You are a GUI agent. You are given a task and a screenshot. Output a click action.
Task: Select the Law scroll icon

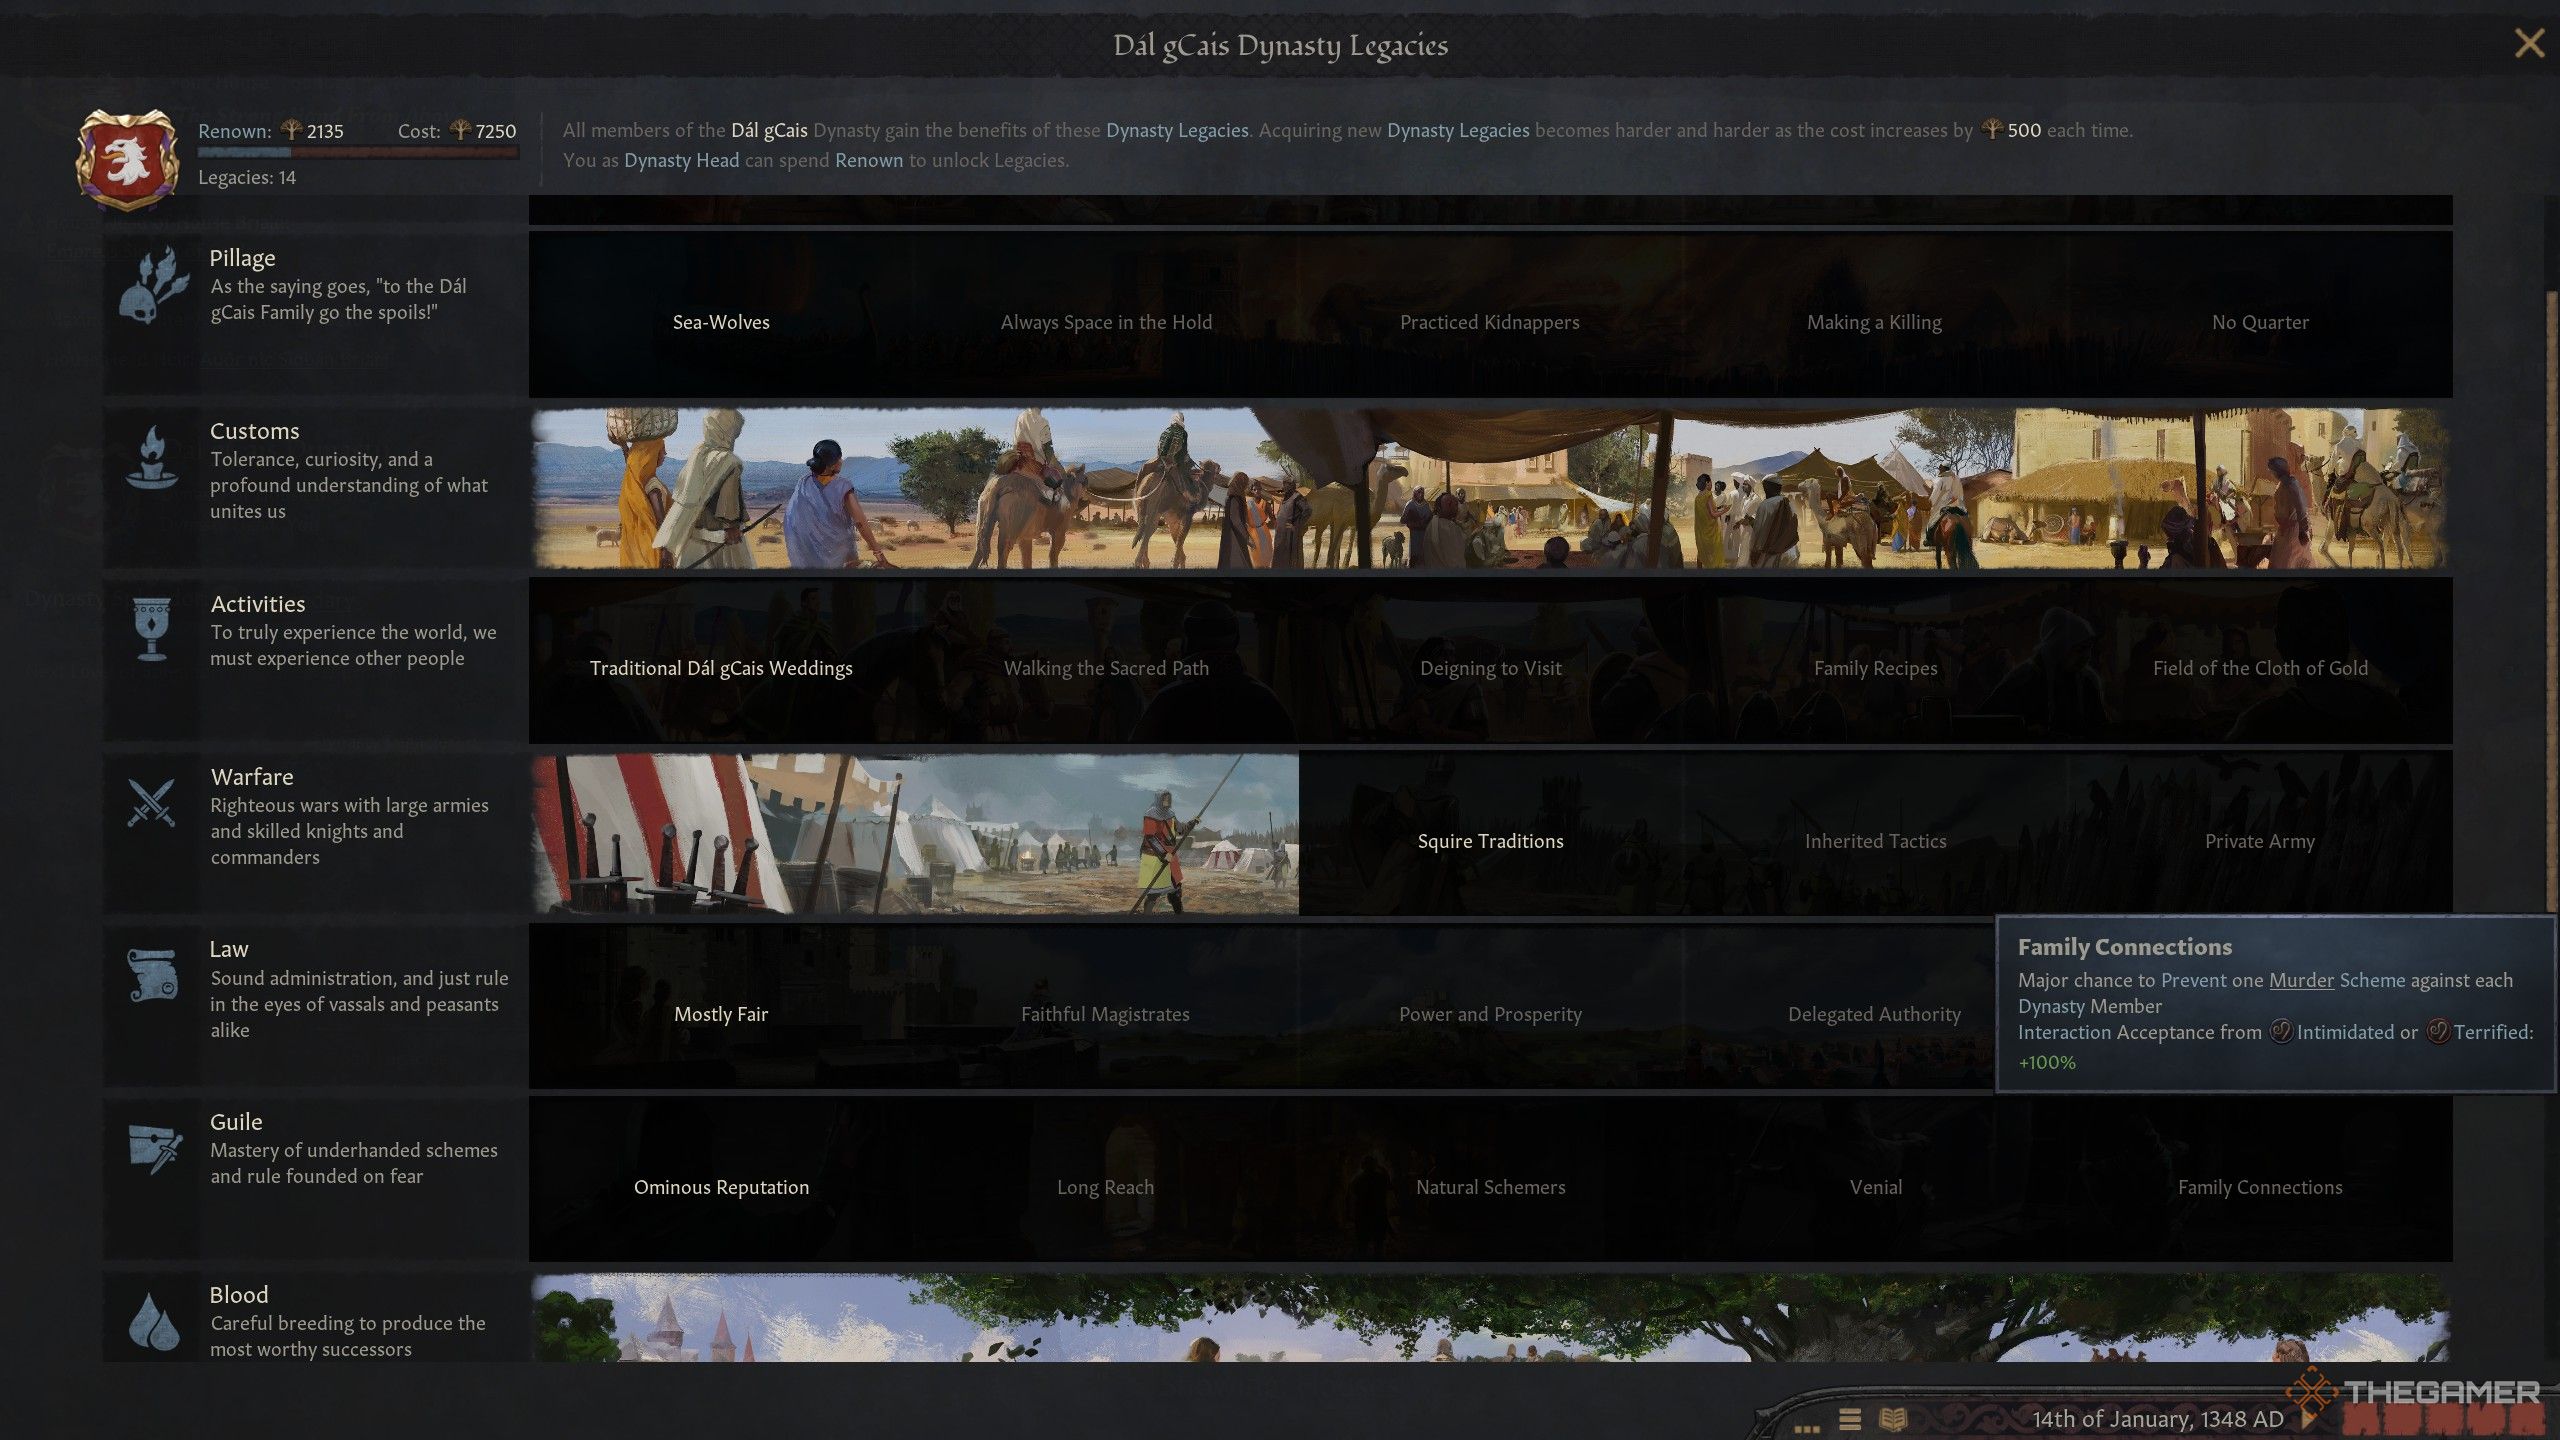click(x=152, y=976)
